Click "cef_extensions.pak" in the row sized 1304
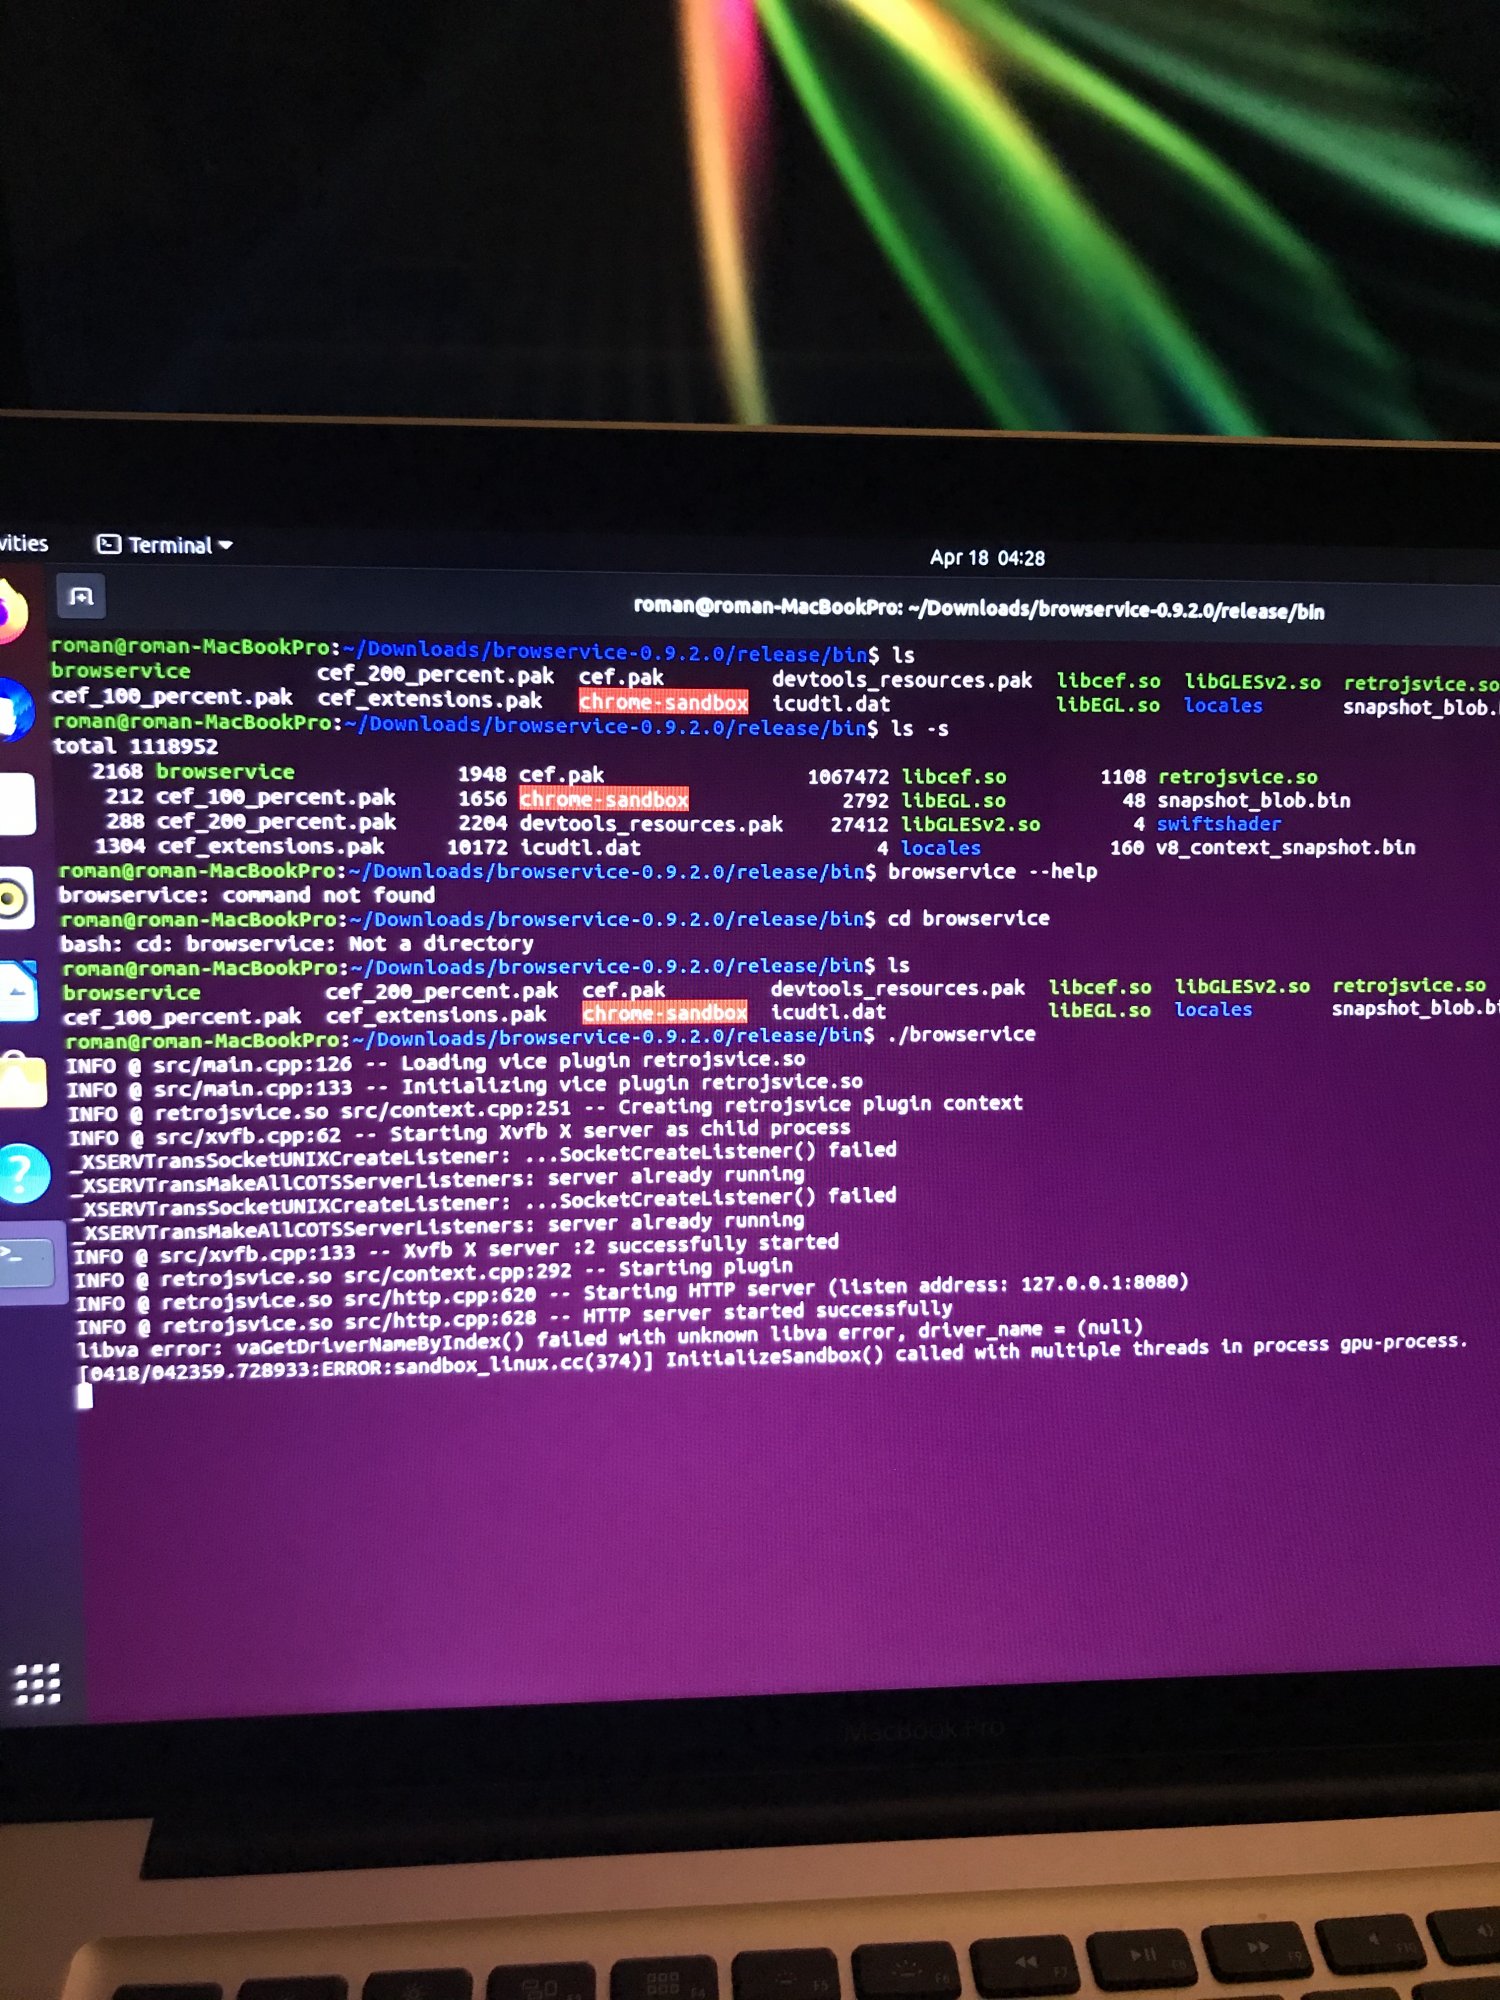Image resolution: width=1500 pixels, height=2000 pixels. pyautogui.click(x=271, y=846)
